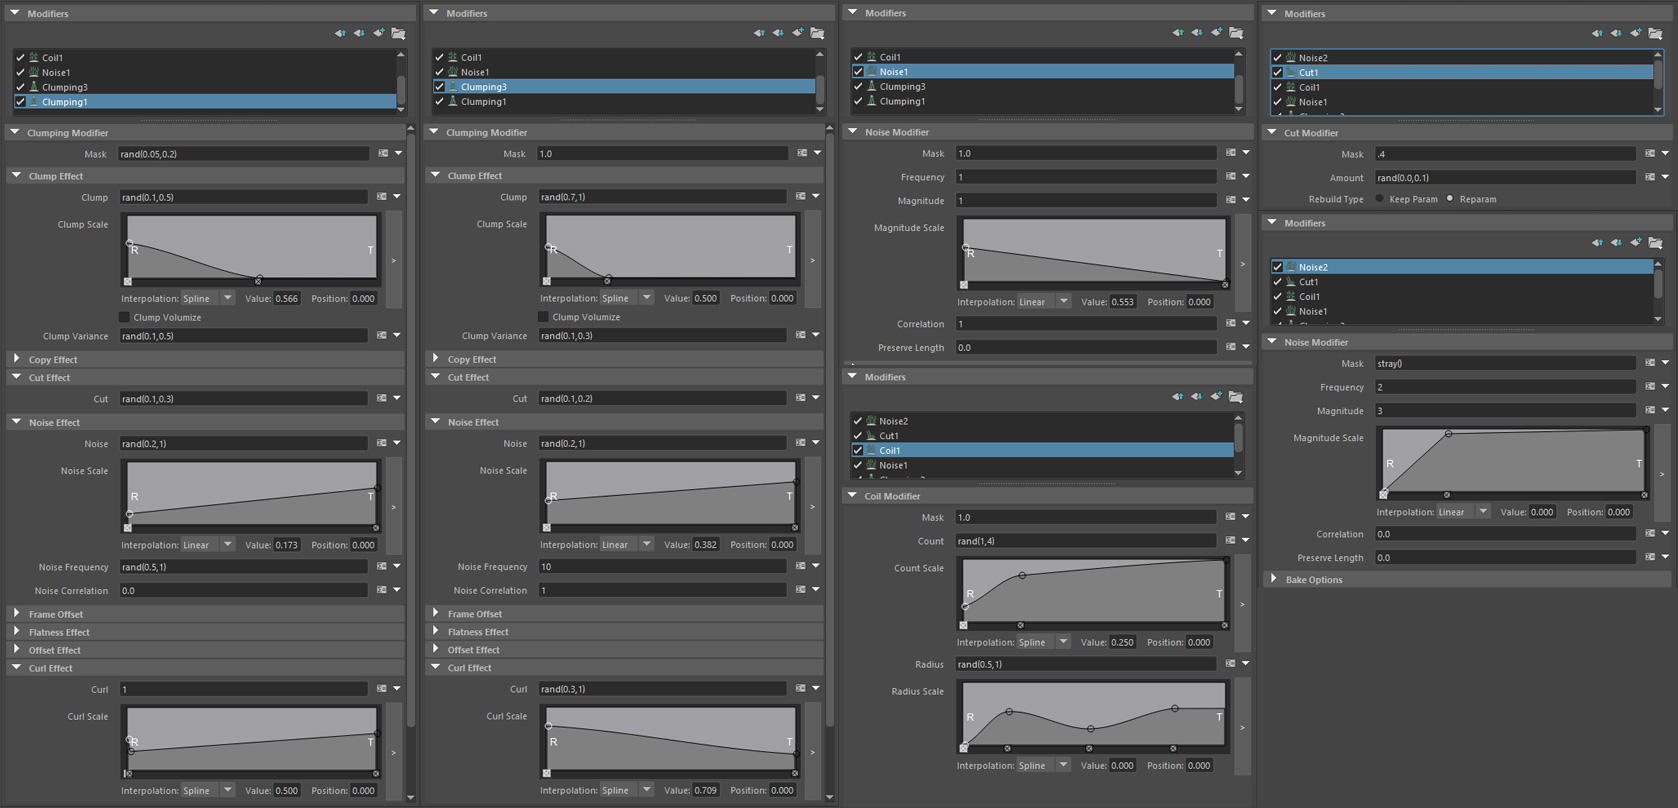Enable Clump Volumize, panel with Clumping1 selected
Viewport: 1678px width, 808px height.
click(125, 317)
